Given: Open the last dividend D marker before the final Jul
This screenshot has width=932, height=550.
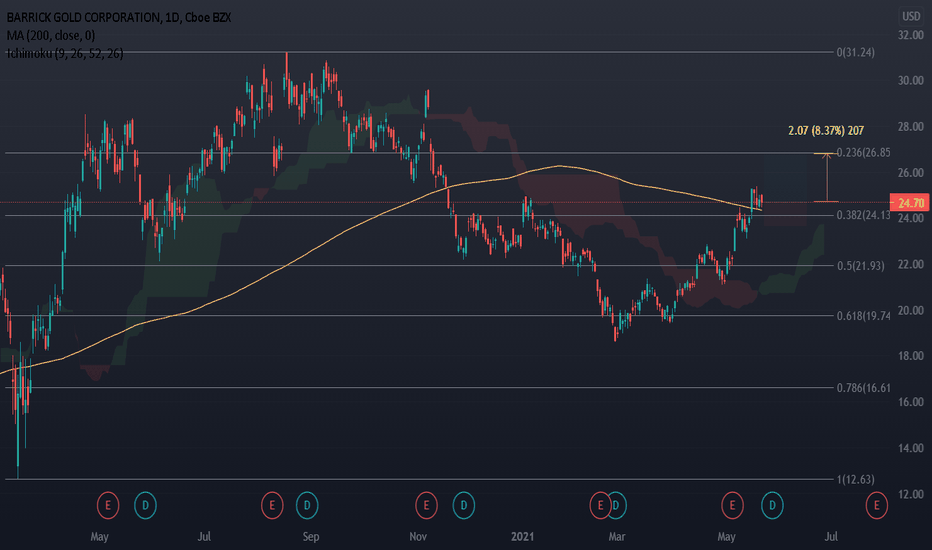Looking at the screenshot, I should 772,506.
